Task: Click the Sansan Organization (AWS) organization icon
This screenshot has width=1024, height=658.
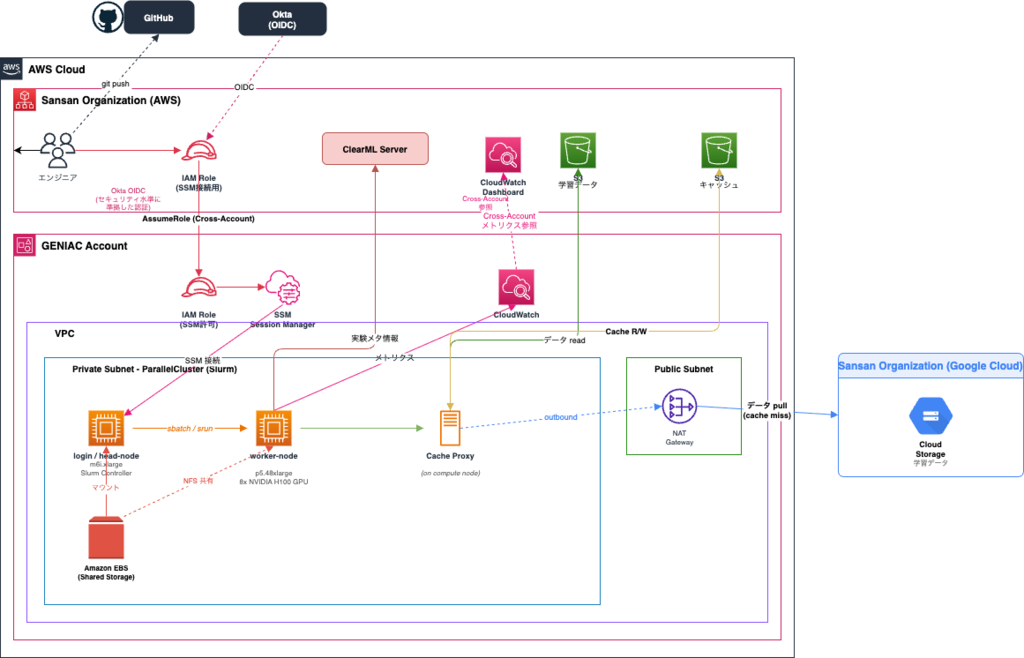Action: pyautogui.click(x=25, y=100)
